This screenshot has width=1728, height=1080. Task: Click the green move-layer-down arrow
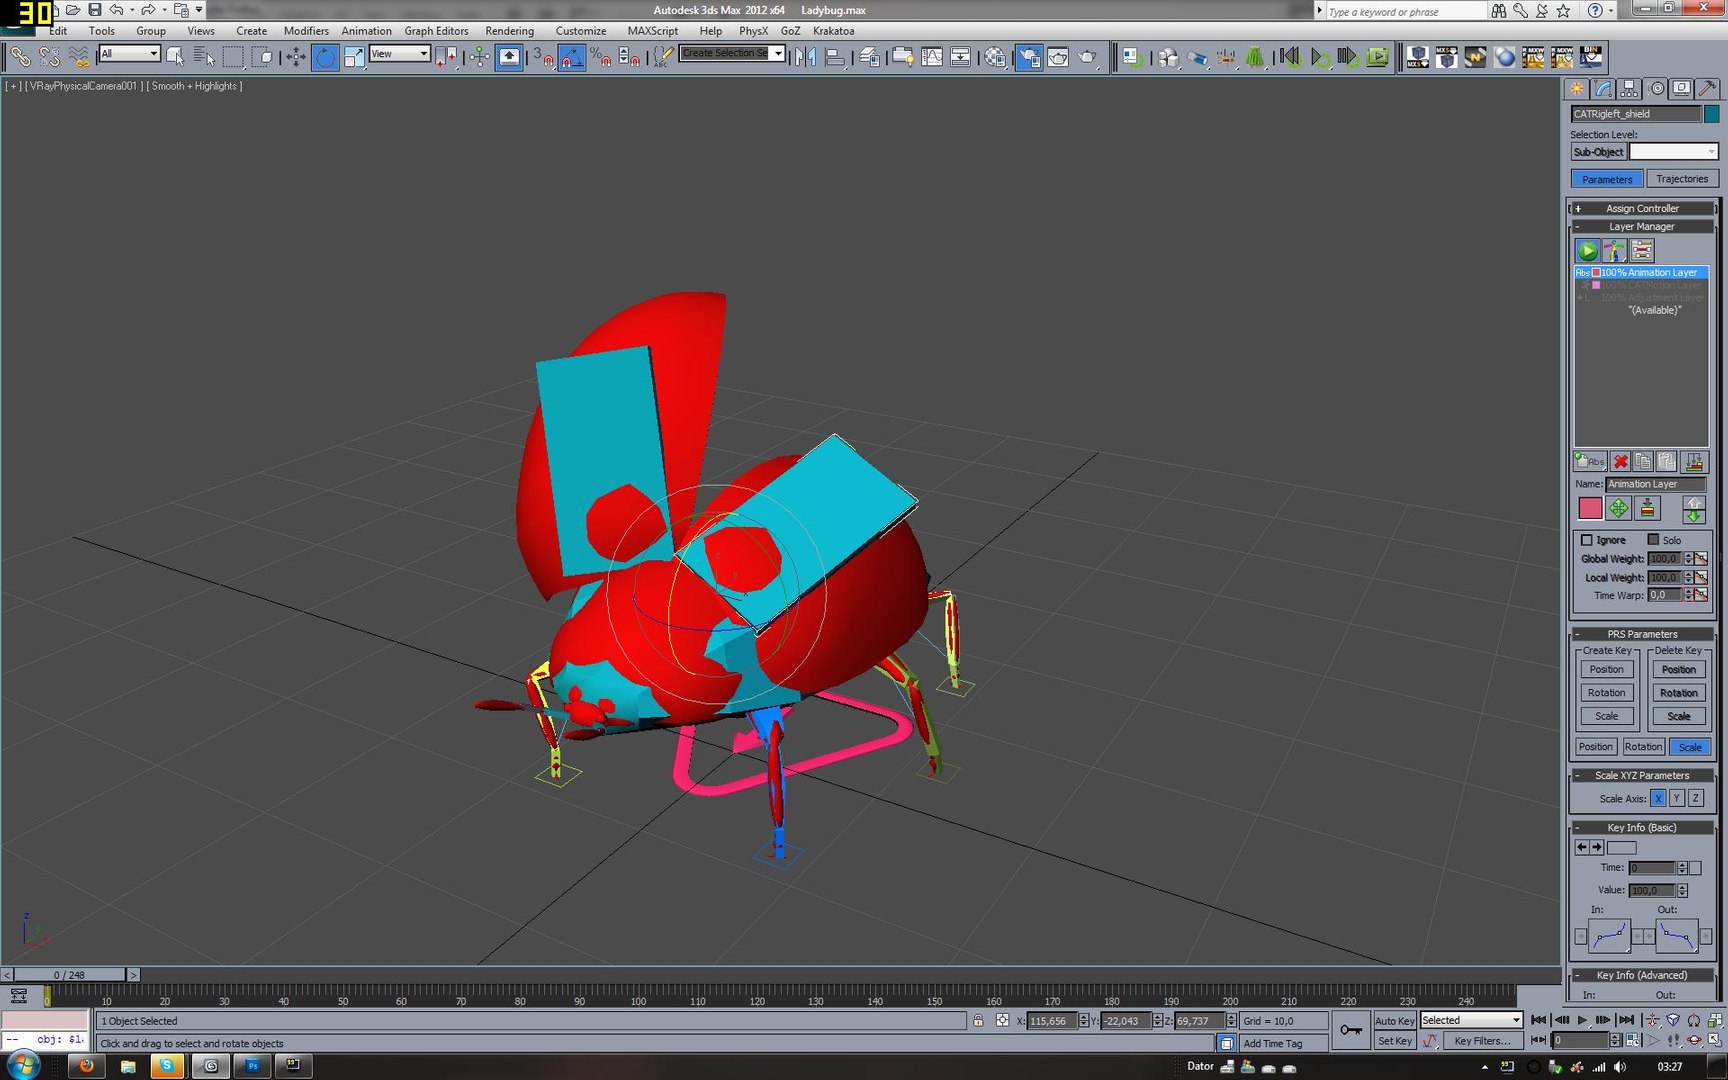point(1693,516)
